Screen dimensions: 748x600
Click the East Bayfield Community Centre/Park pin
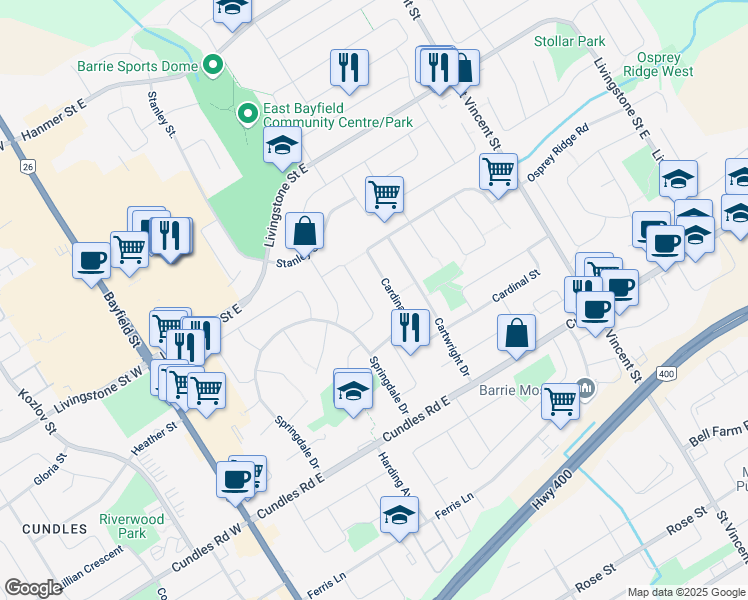pos(248,114)
